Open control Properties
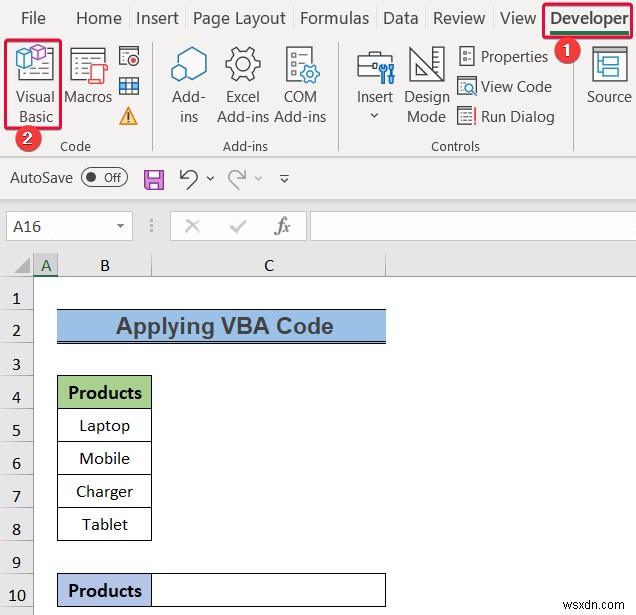The height and width of the screenshot is (615, 636). pyautogui.click(x=503, y=56)
